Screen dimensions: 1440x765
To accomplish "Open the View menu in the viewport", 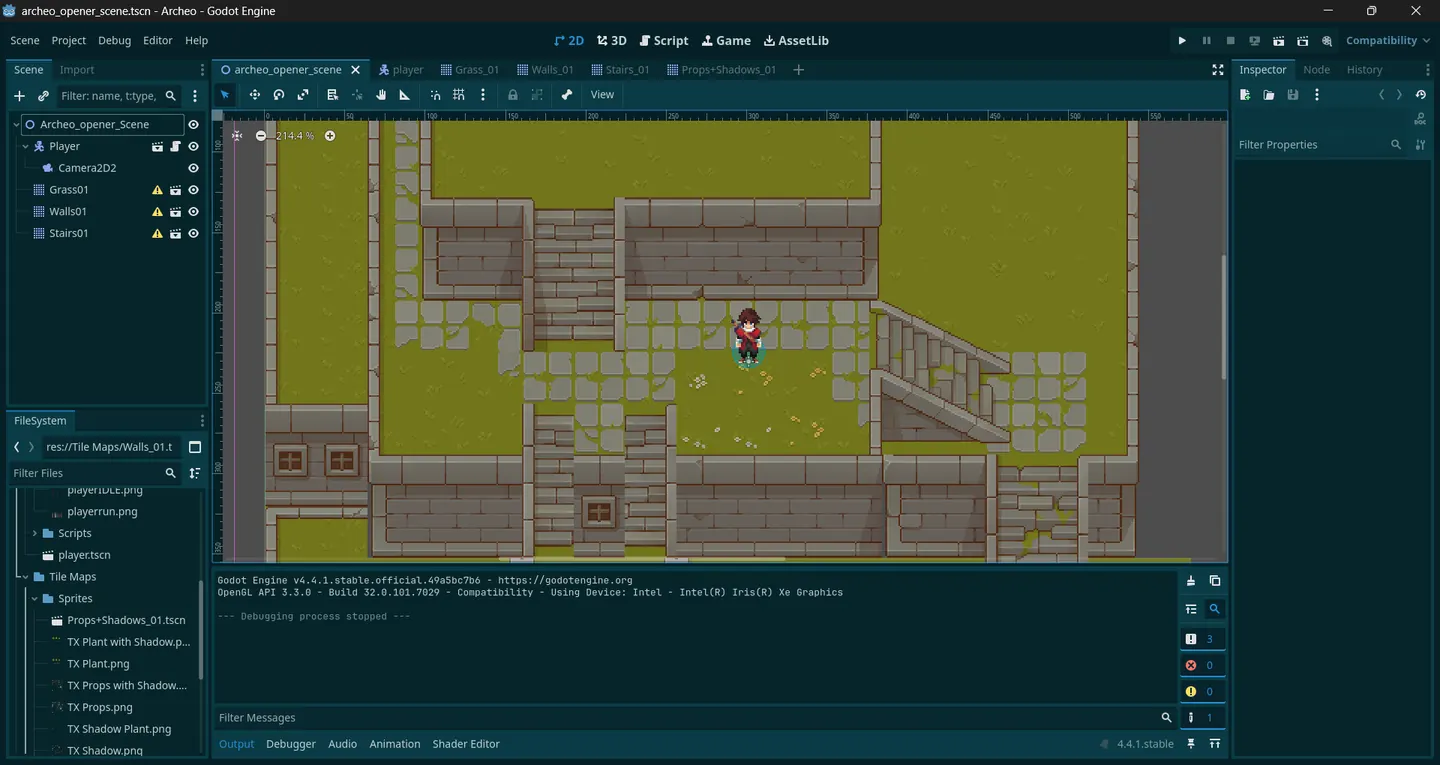I will pyautogui.click(x=601, y=94).
